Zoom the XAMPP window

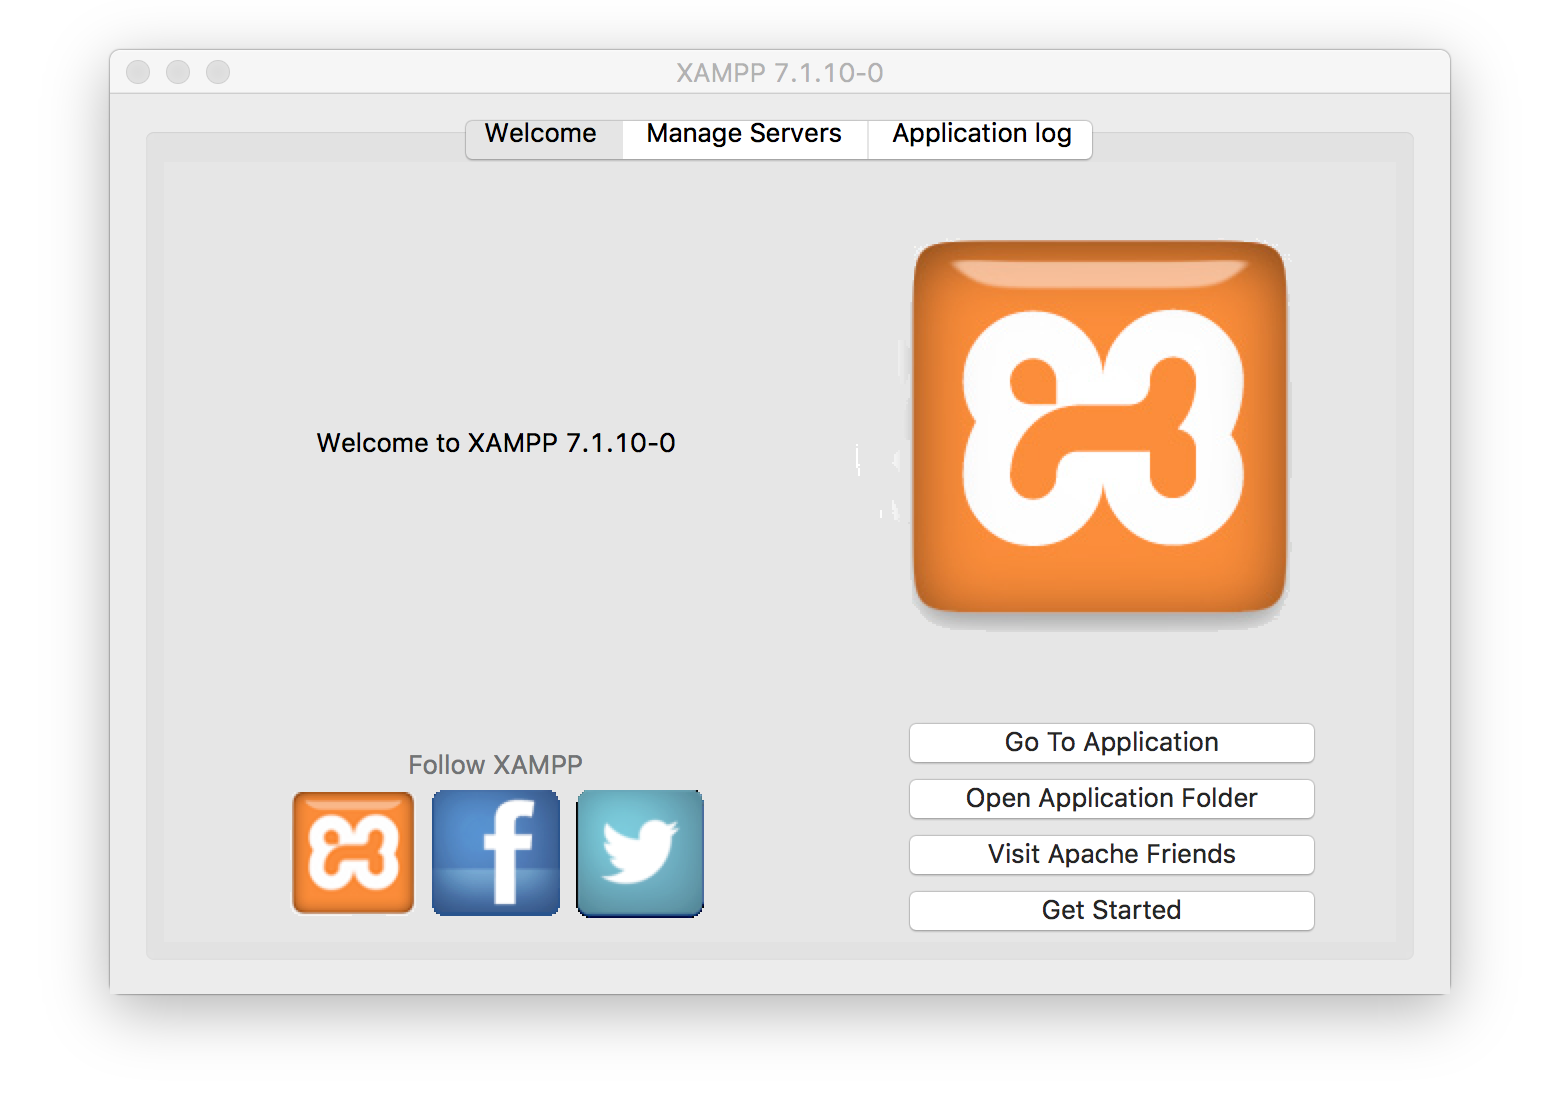coord(218,72)
